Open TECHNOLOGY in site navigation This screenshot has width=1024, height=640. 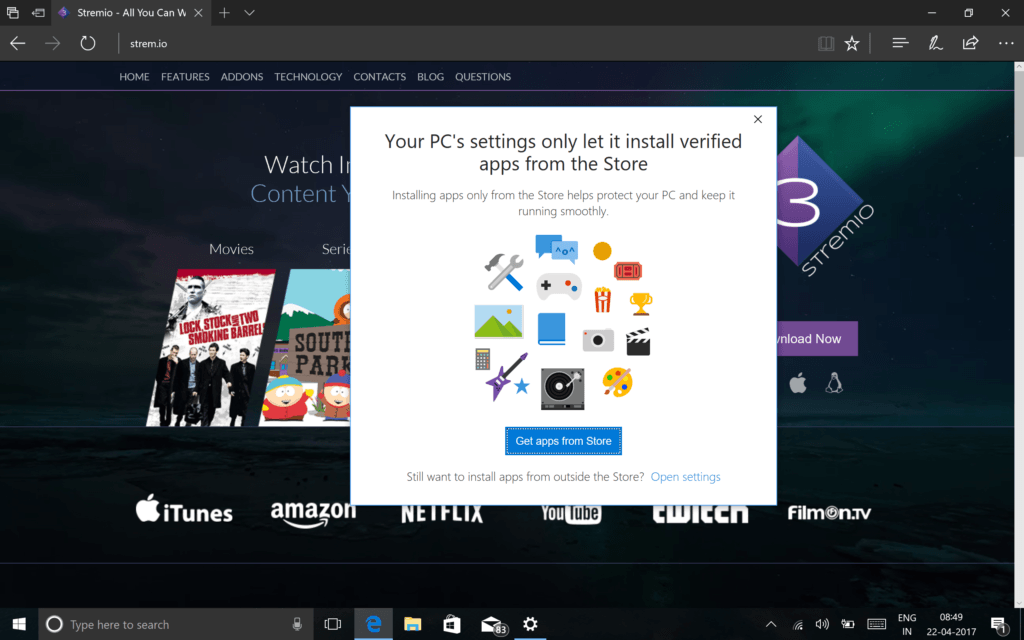click(308, 76)
